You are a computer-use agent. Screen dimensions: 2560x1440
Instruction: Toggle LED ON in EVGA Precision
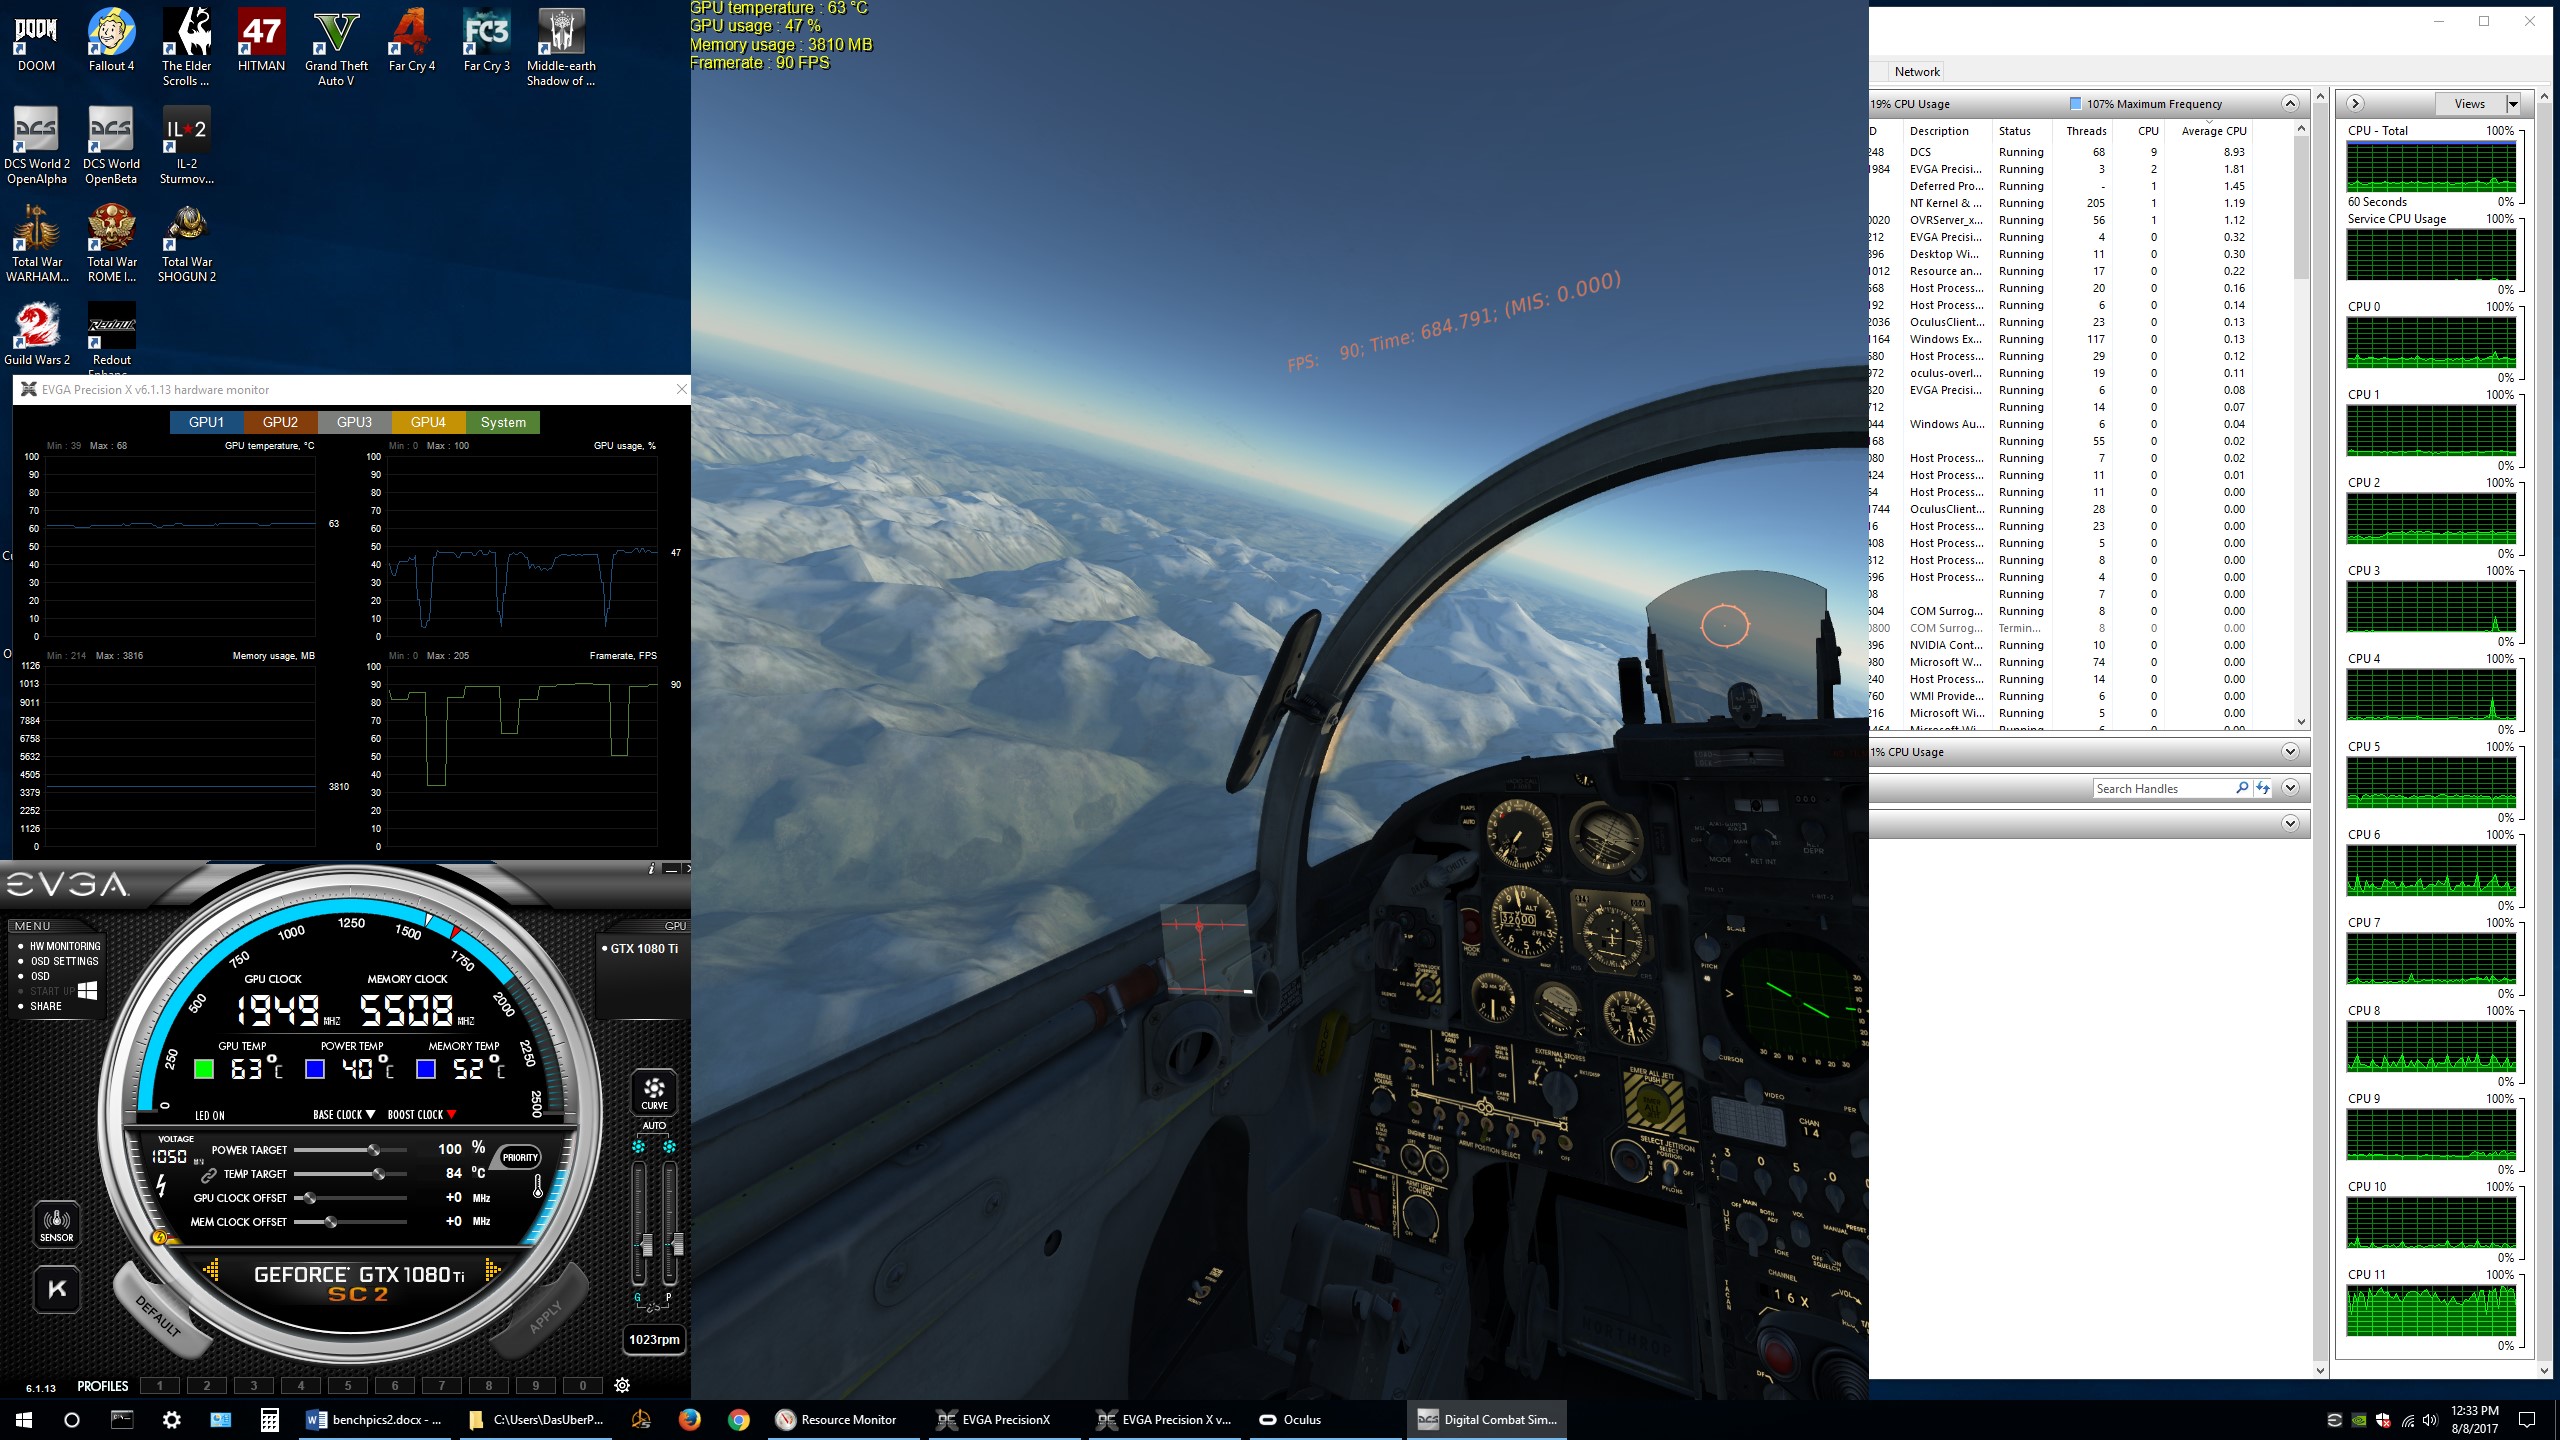(x=210, y=1115)
